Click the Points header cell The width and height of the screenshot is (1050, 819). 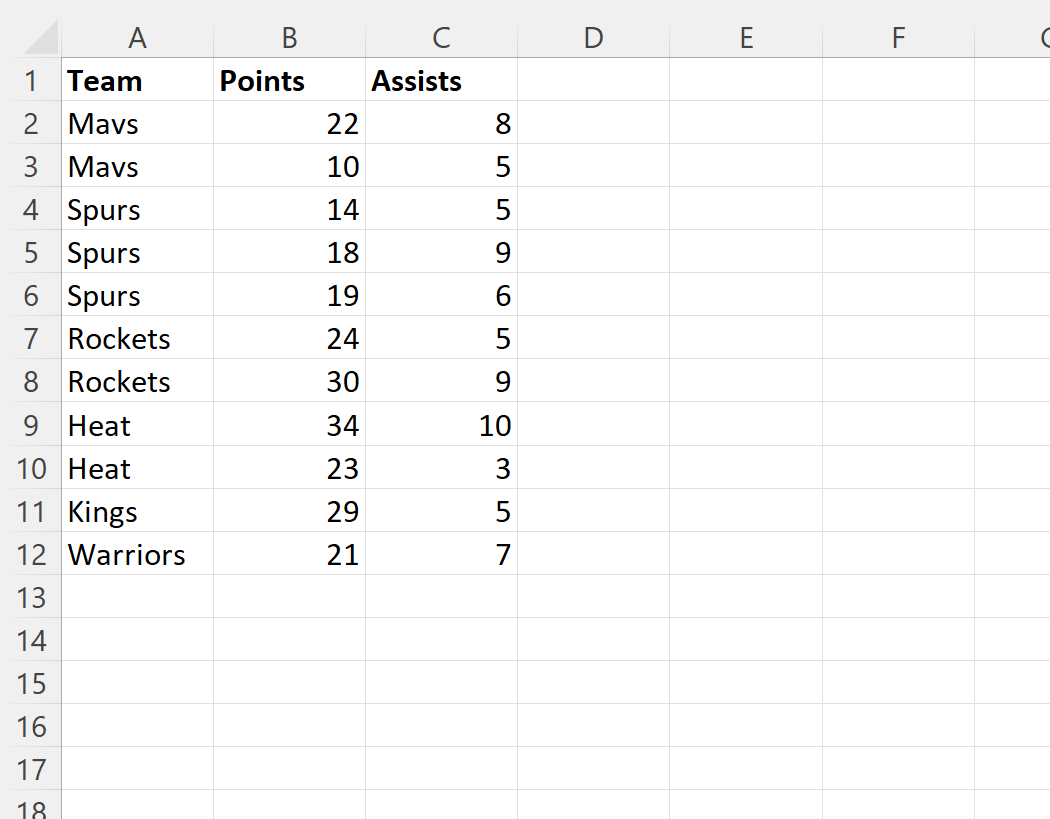click(289, 80)
